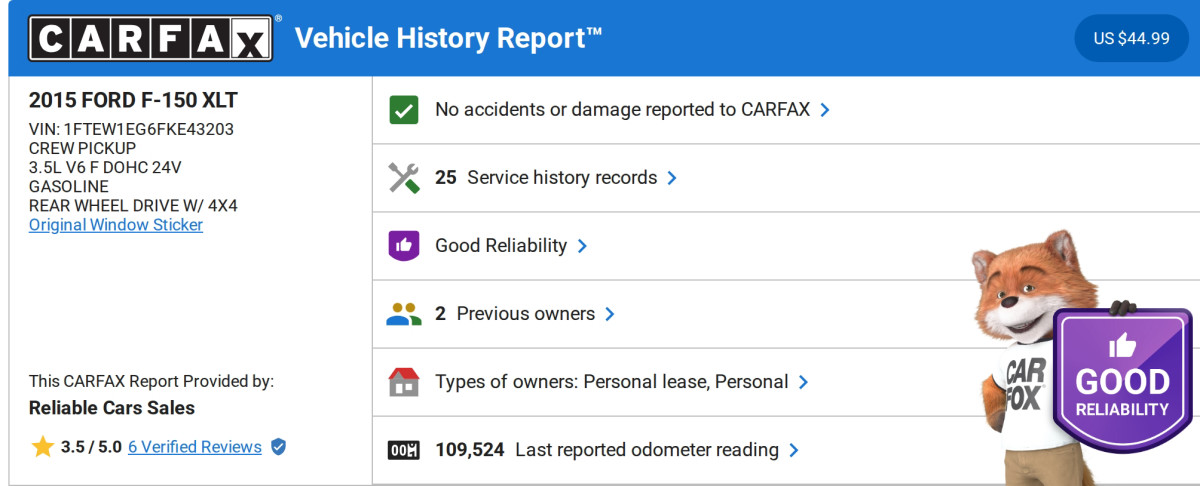This screenshot has width=1200, height=486.
Task: Click the odometer reading icon
Action: [x=404, y=450]
